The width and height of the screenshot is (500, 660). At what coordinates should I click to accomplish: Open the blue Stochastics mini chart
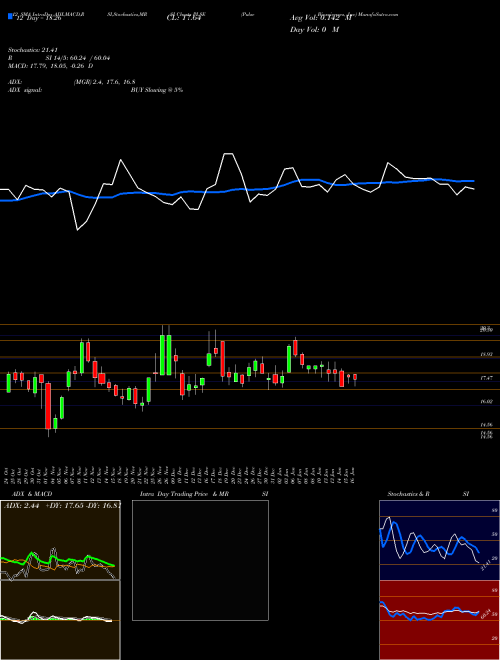tap(439, 540)
